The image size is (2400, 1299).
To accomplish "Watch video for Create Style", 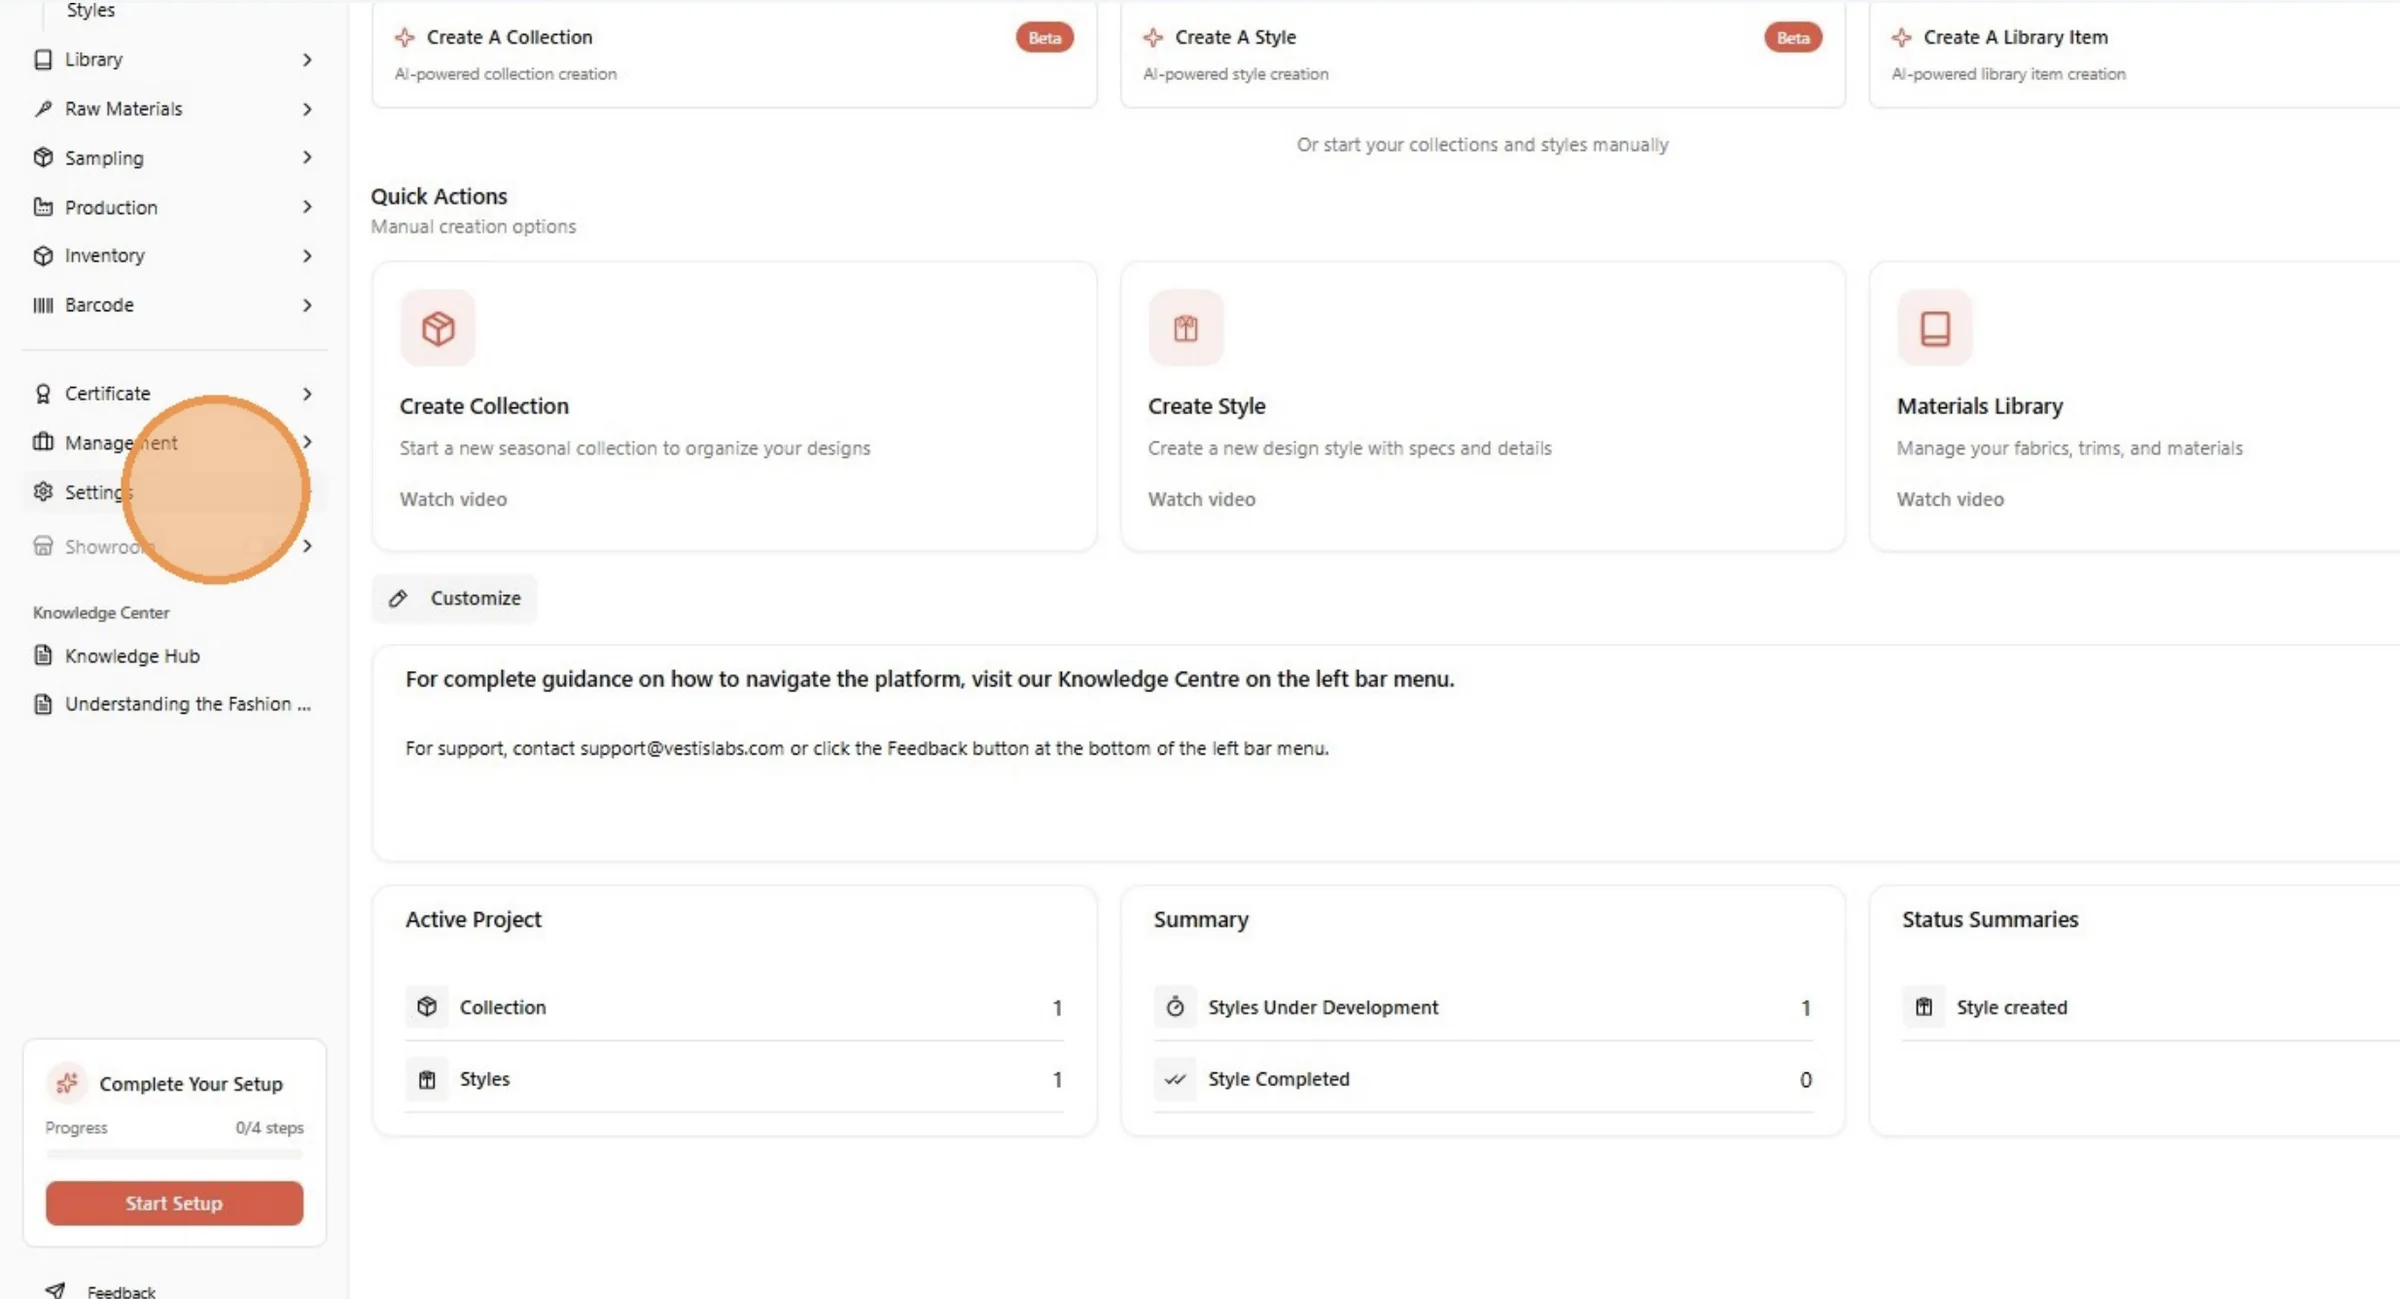I will [1201, 499].
